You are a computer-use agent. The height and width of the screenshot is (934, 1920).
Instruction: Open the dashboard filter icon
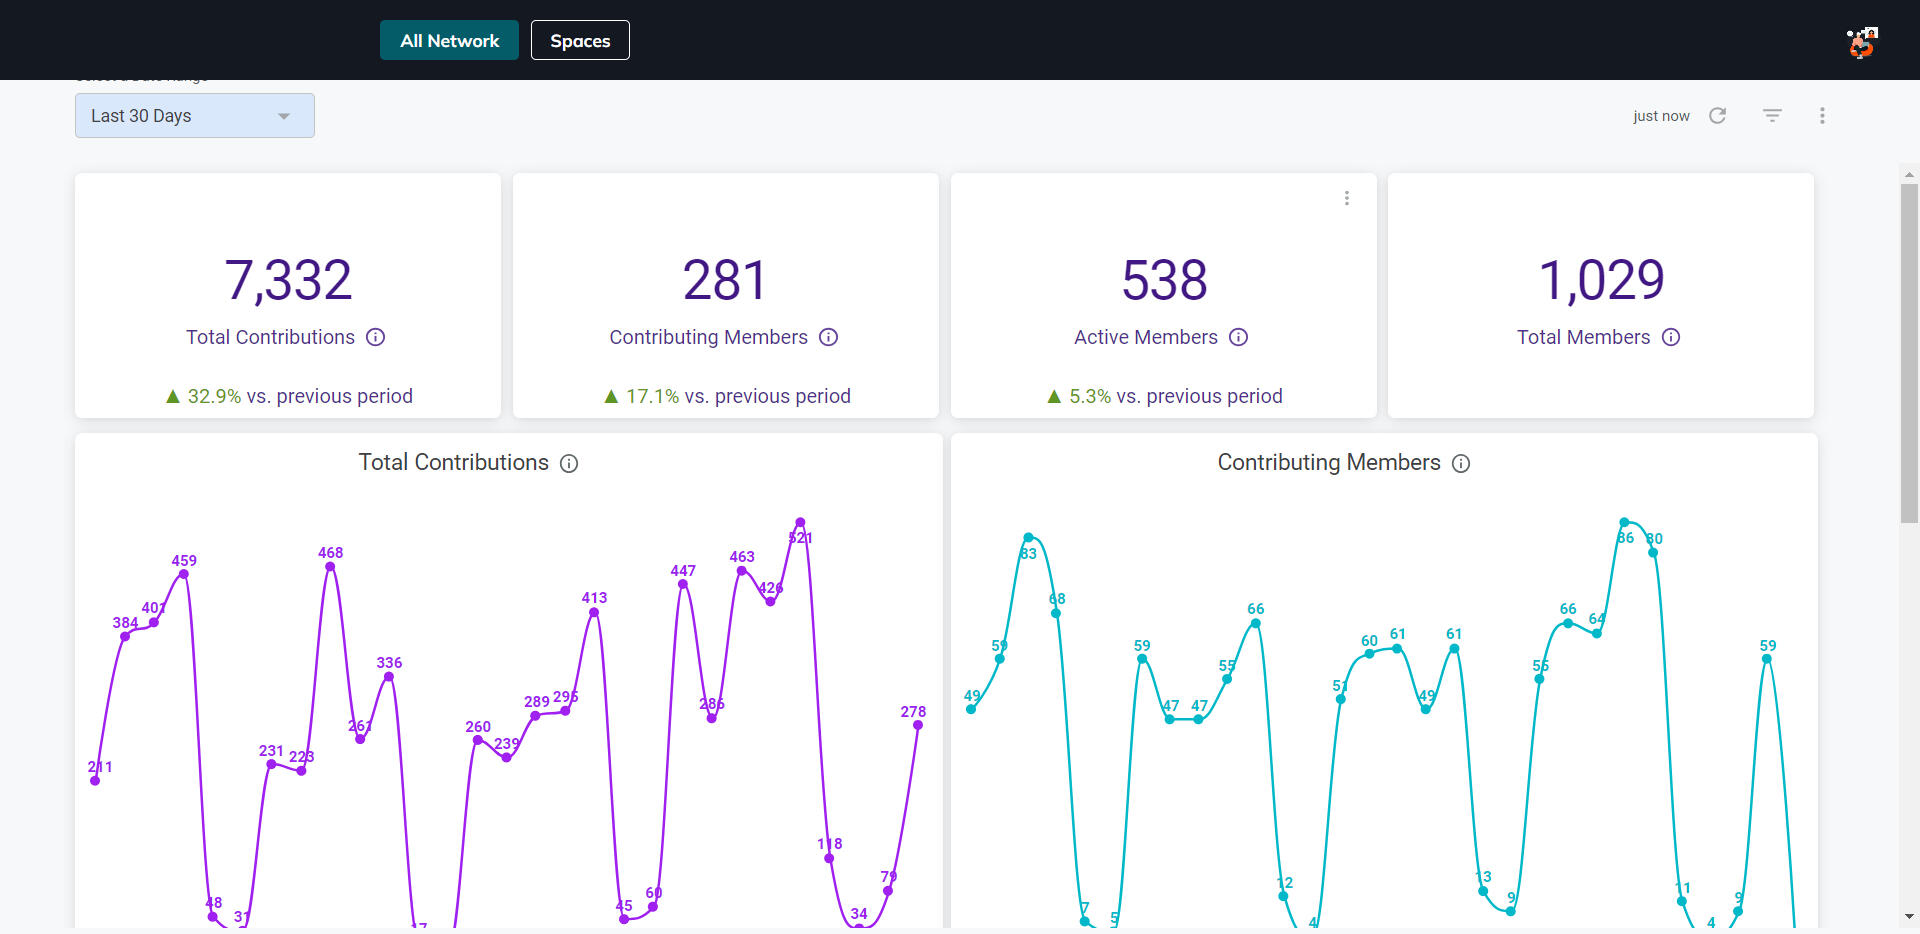tap(1772, 116)
